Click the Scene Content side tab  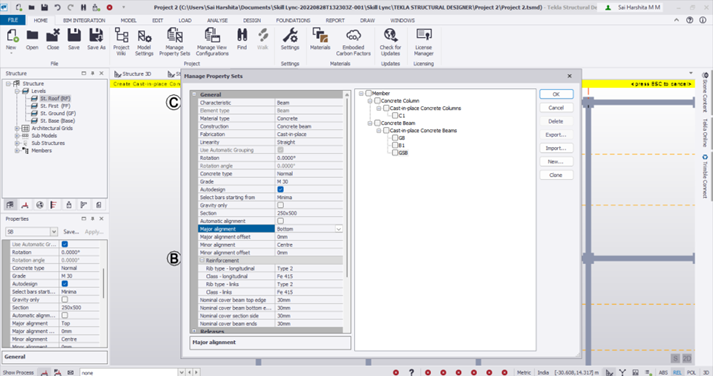[x=705, y=92]
